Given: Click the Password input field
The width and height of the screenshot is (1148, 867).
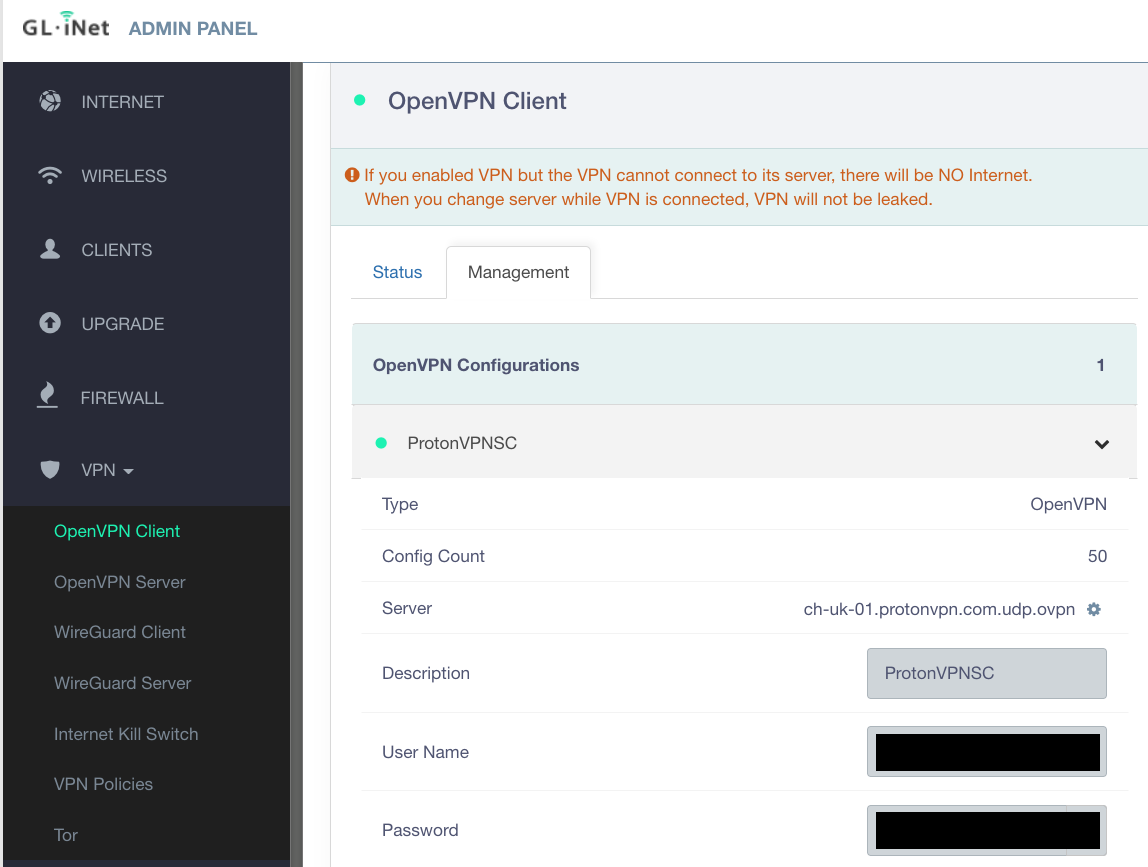Looking at the screenshot, I should (x=986, y=830).
